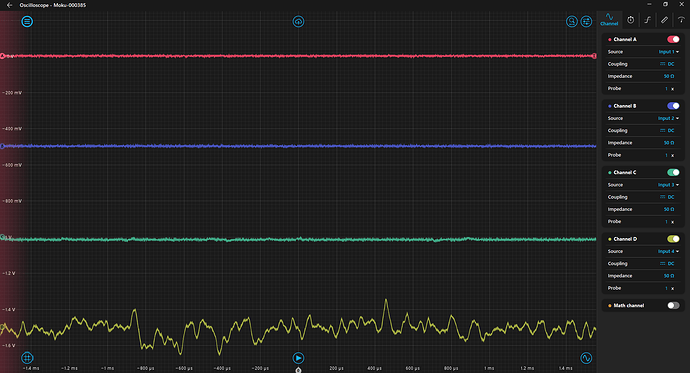Click the grid cursors icon at bottom left

click(x=27, y=358)
